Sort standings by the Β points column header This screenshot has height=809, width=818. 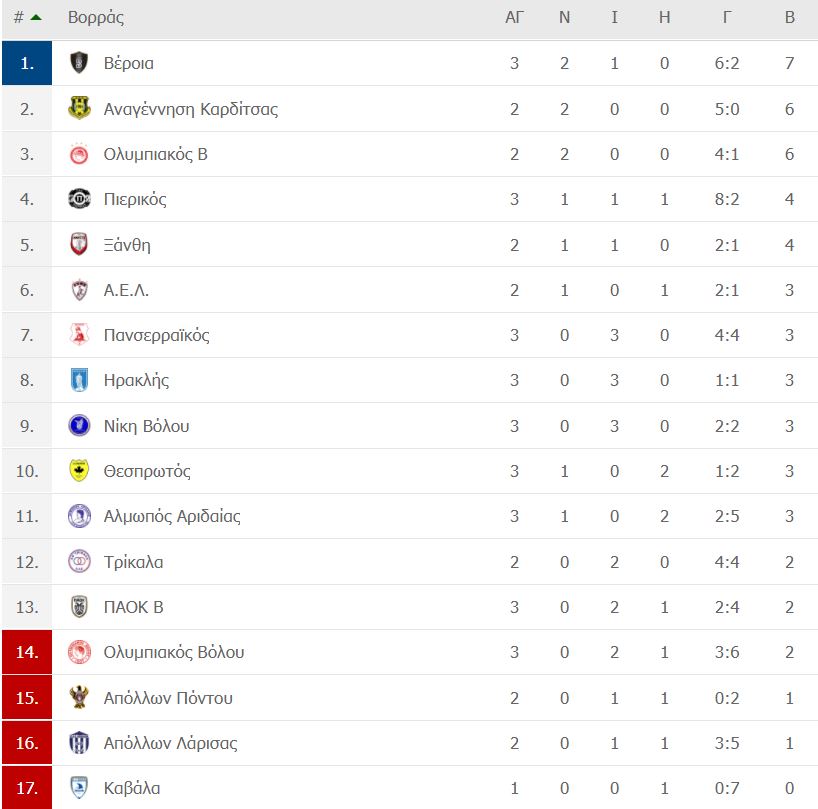(789, 17)
